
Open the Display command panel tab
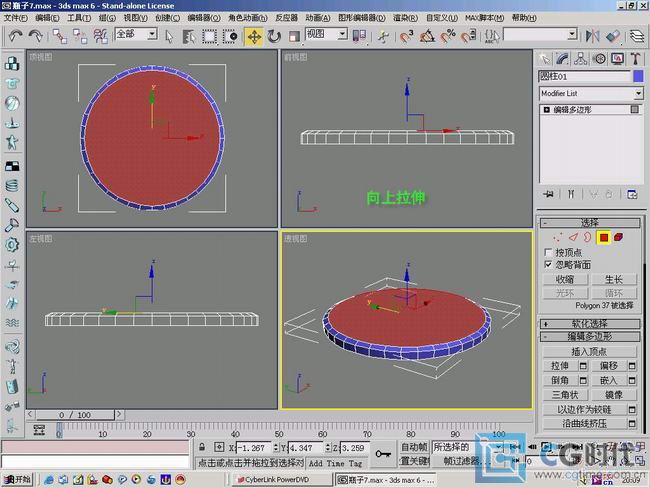[617, 59]
